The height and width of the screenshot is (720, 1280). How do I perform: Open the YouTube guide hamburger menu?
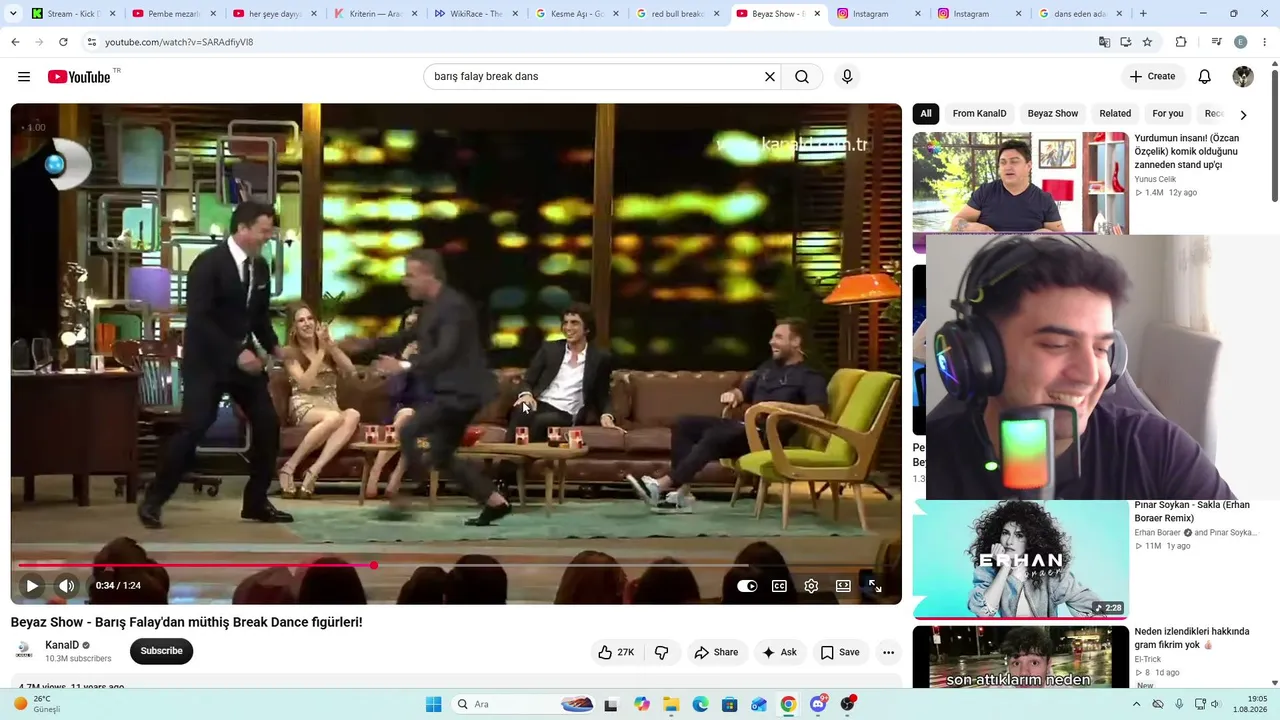pyautogui.click(x=24, y=77)
